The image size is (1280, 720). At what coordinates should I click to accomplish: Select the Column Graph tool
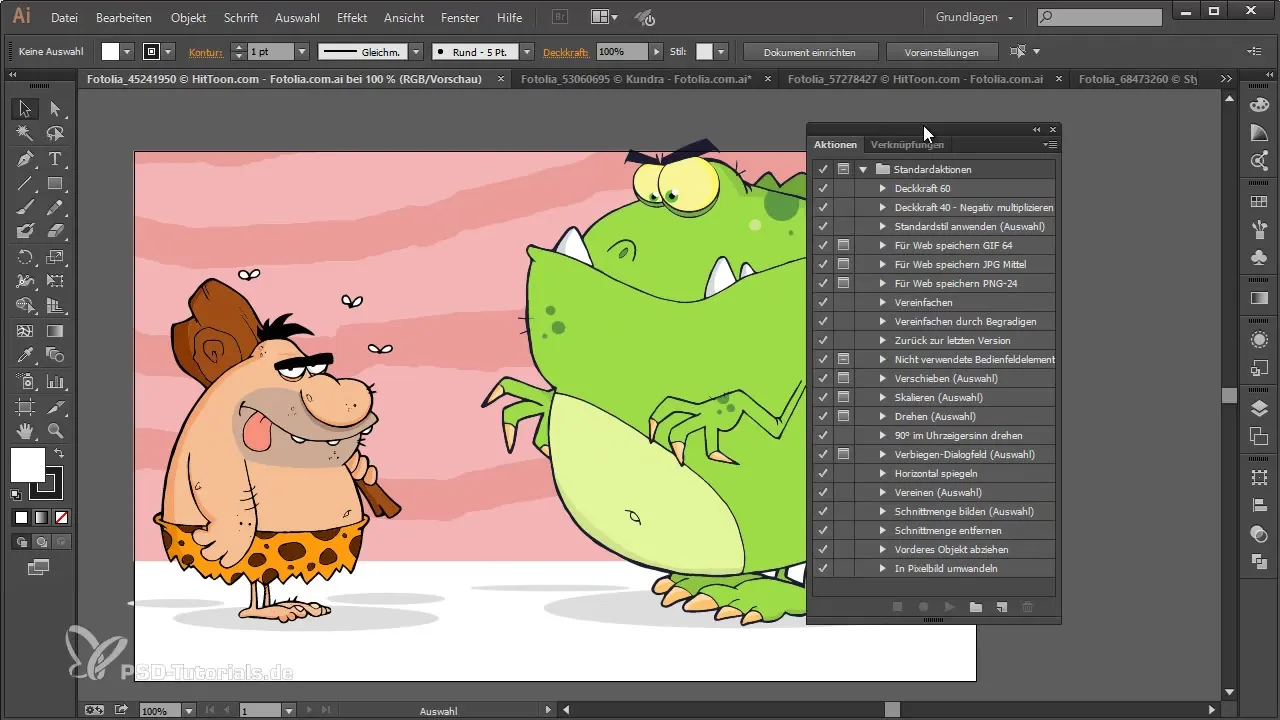(55, 381)
